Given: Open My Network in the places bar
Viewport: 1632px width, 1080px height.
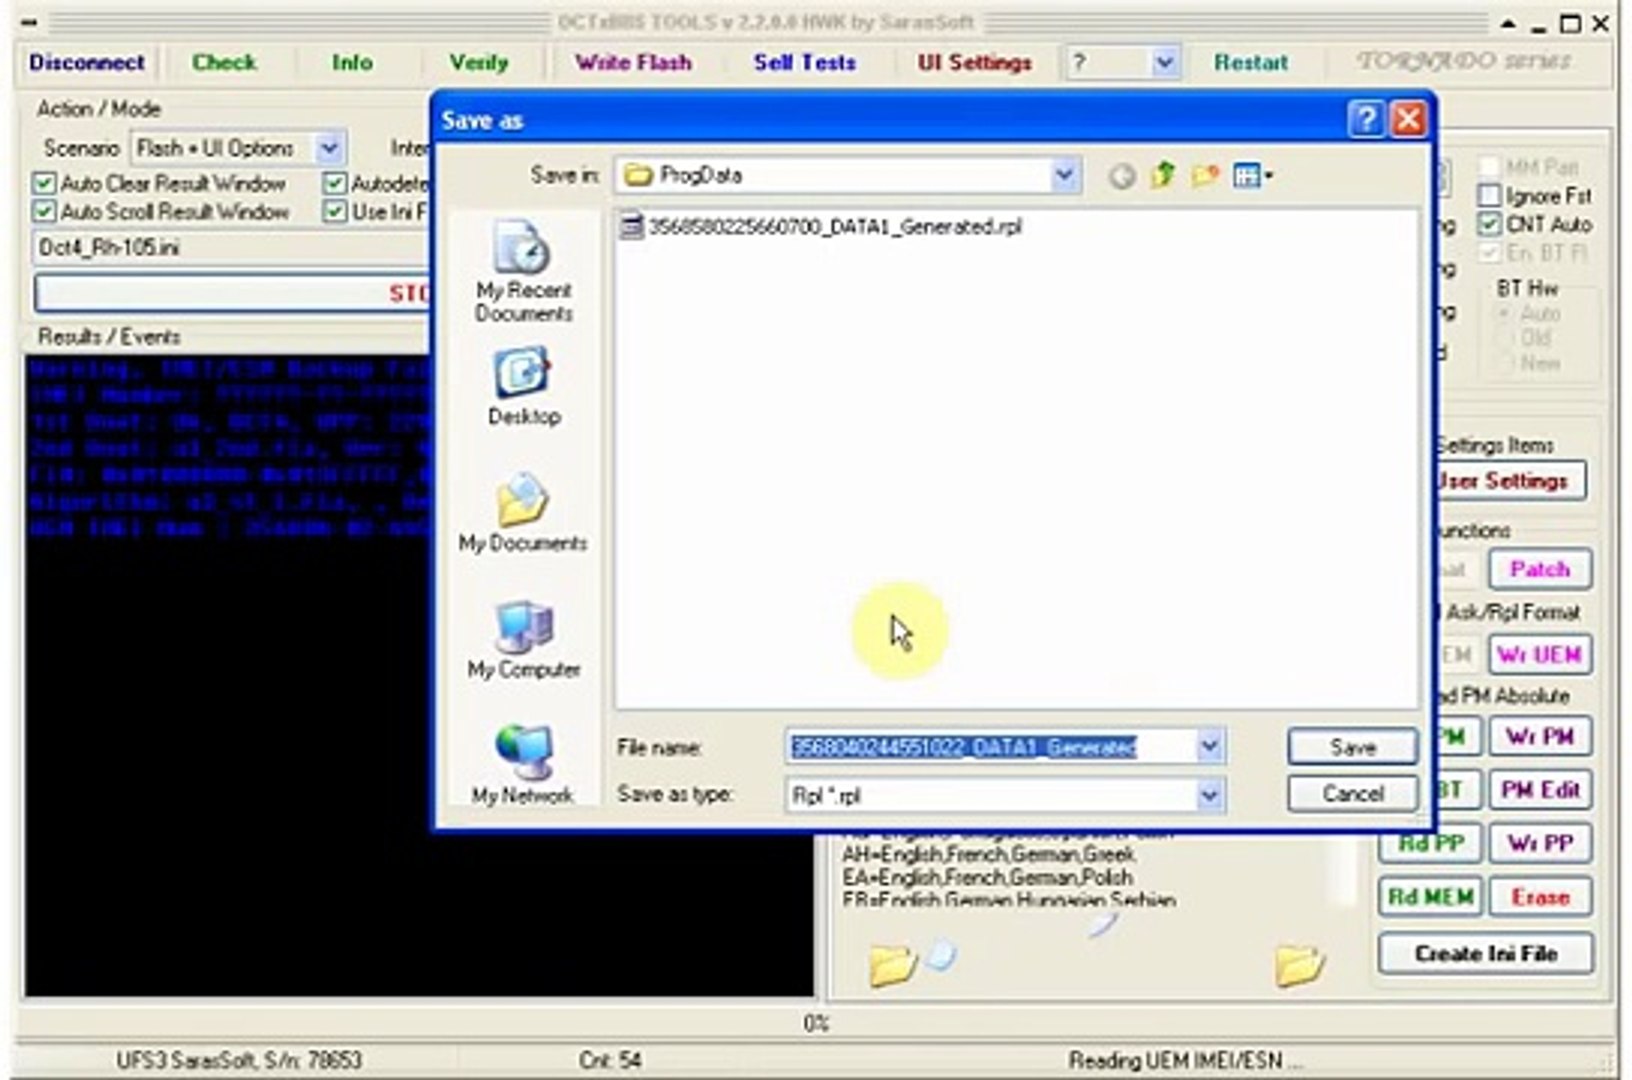Looking at the screenshot, I should [x=523, y=765].
